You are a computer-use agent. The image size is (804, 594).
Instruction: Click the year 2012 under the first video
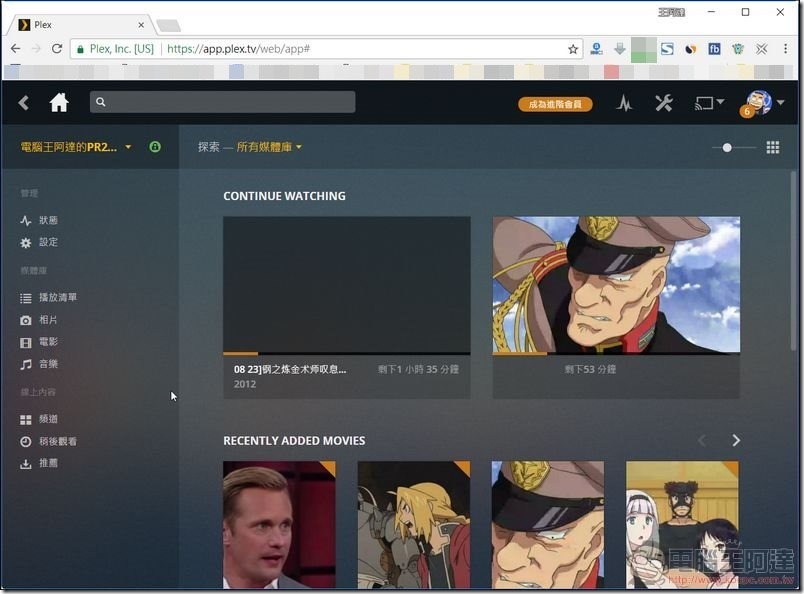pyautogui.click(x=245, y=384)
